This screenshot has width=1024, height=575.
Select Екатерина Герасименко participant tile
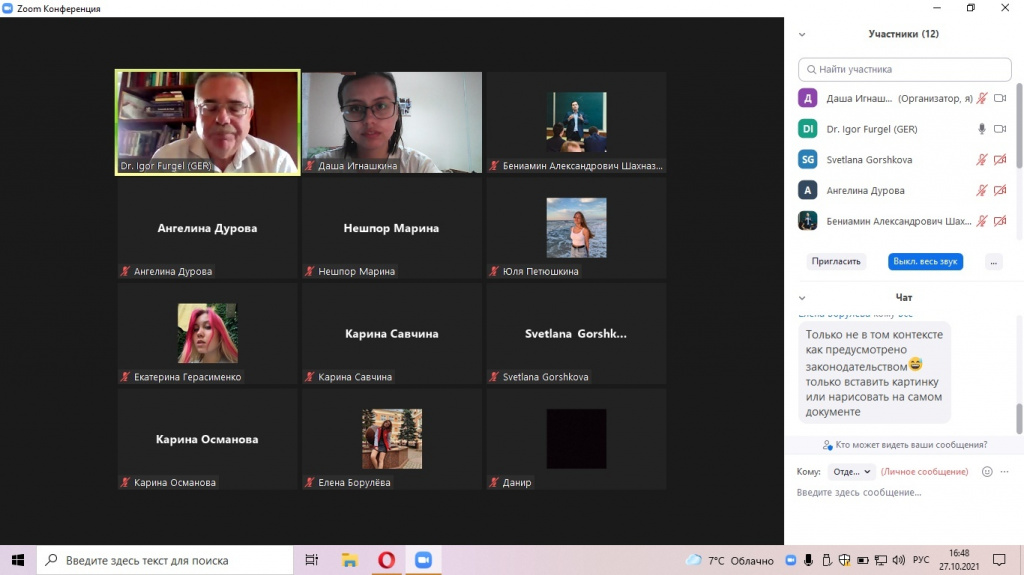click(208, 333)
